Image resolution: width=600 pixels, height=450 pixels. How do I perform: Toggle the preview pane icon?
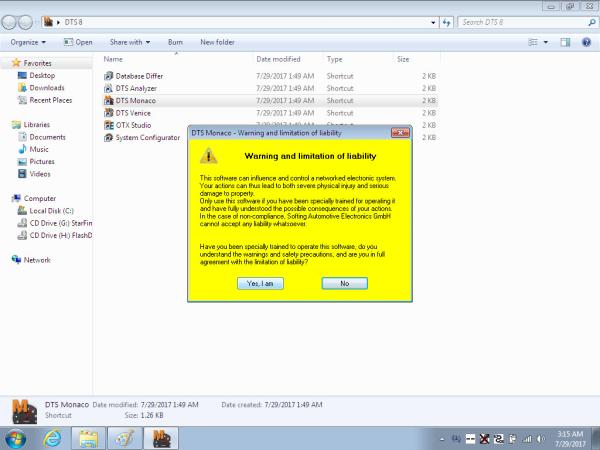[565, 42]
